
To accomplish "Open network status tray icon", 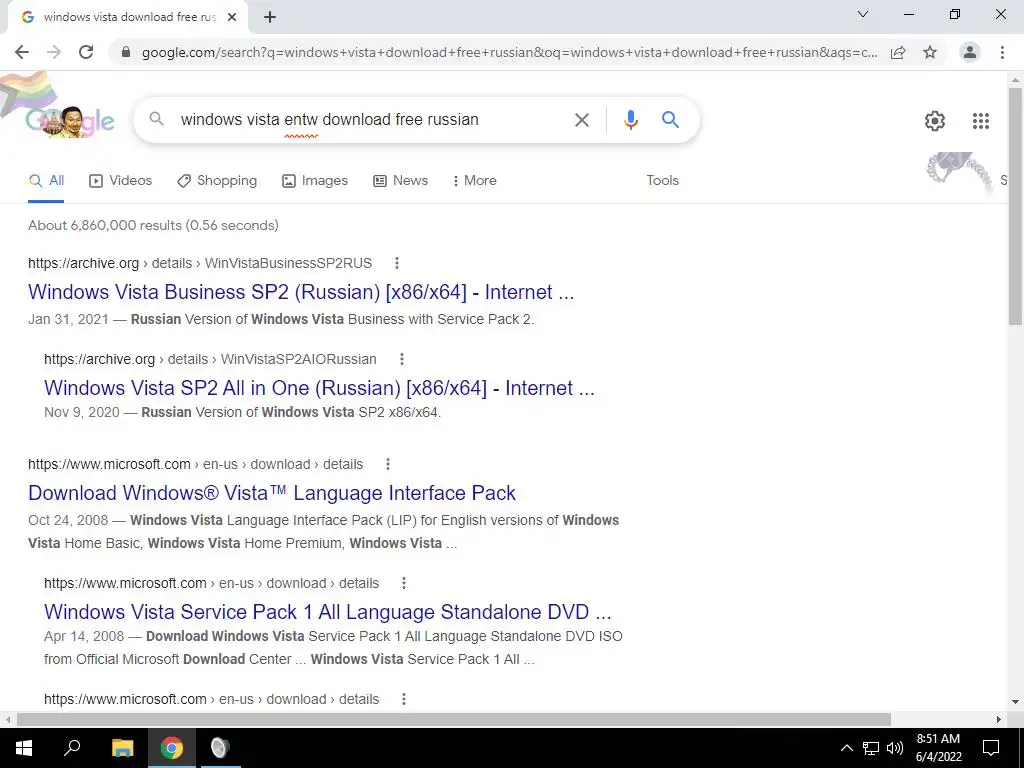I will coord(871,748).
